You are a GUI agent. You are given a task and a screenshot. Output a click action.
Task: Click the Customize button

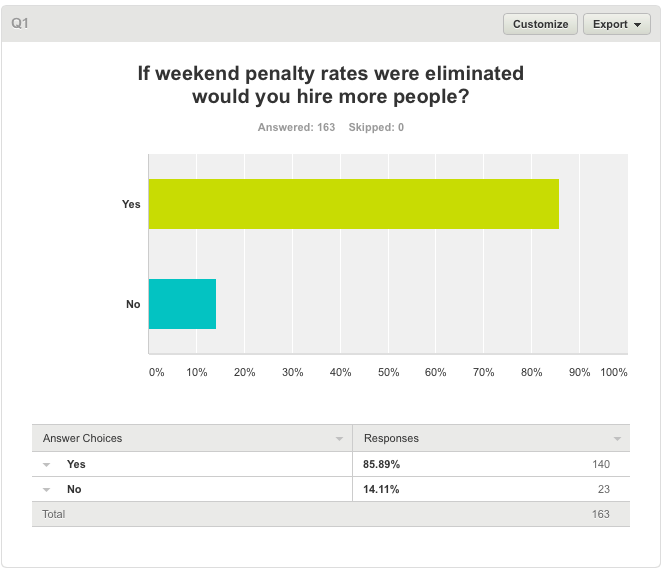click(x=540, y=24)
